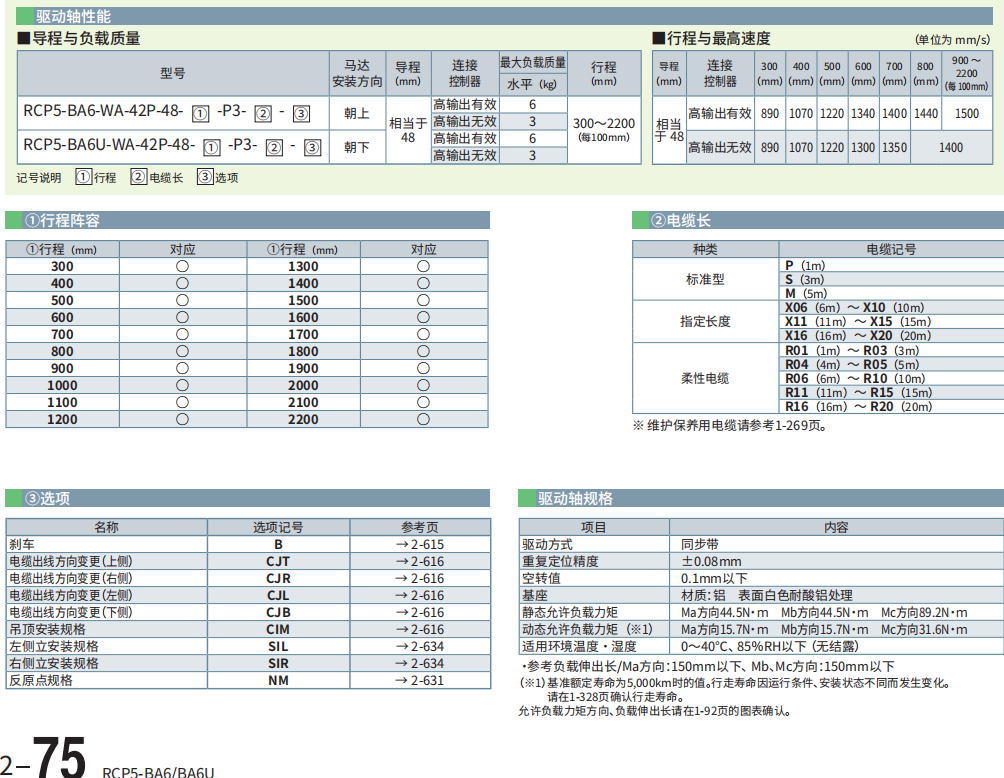Click the R01 (1m) ~ R03 (3m) cable row
Screen dimensions: 1004x778
pyautogui.click(x=852, y=351)
